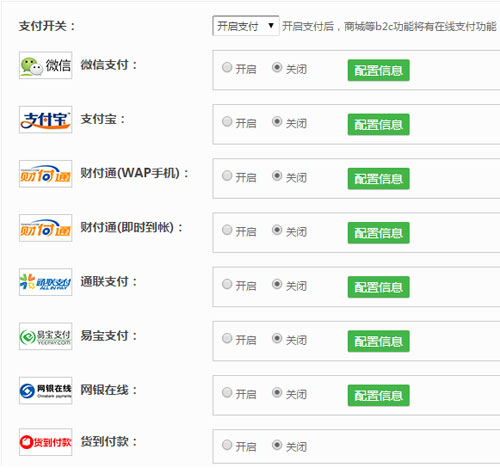The height and width of the screenshot is (474, 500).
Task: Select 关闭 radio for 财付通(WAP手机)
Action: point(277,176)
